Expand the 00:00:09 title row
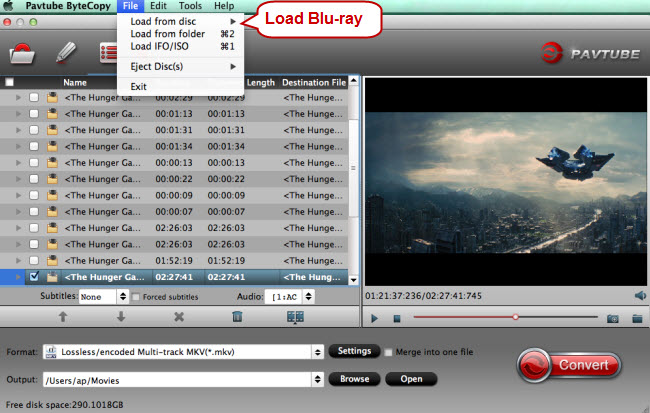Viewport: 650px width, 413px height. [x=18, y=195]
